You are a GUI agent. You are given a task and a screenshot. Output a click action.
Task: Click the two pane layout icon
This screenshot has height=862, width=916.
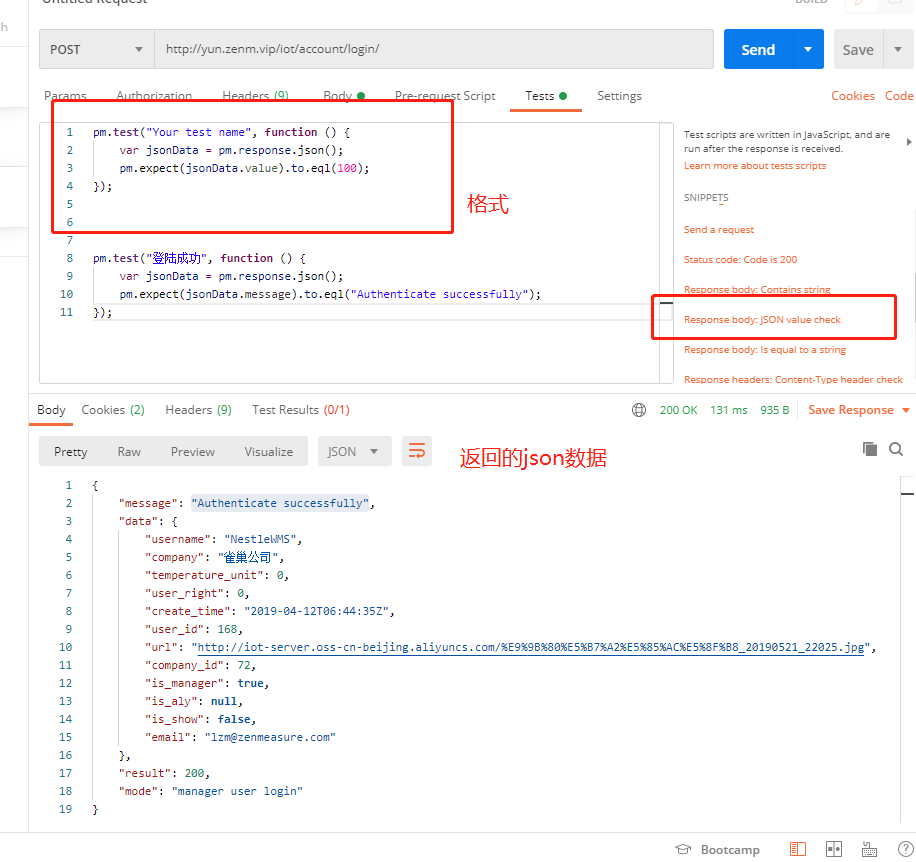point(834,849)
